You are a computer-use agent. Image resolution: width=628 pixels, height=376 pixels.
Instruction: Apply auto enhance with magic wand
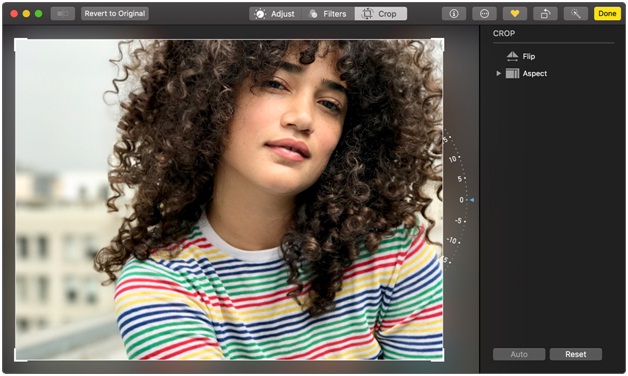tap(576, 14)
